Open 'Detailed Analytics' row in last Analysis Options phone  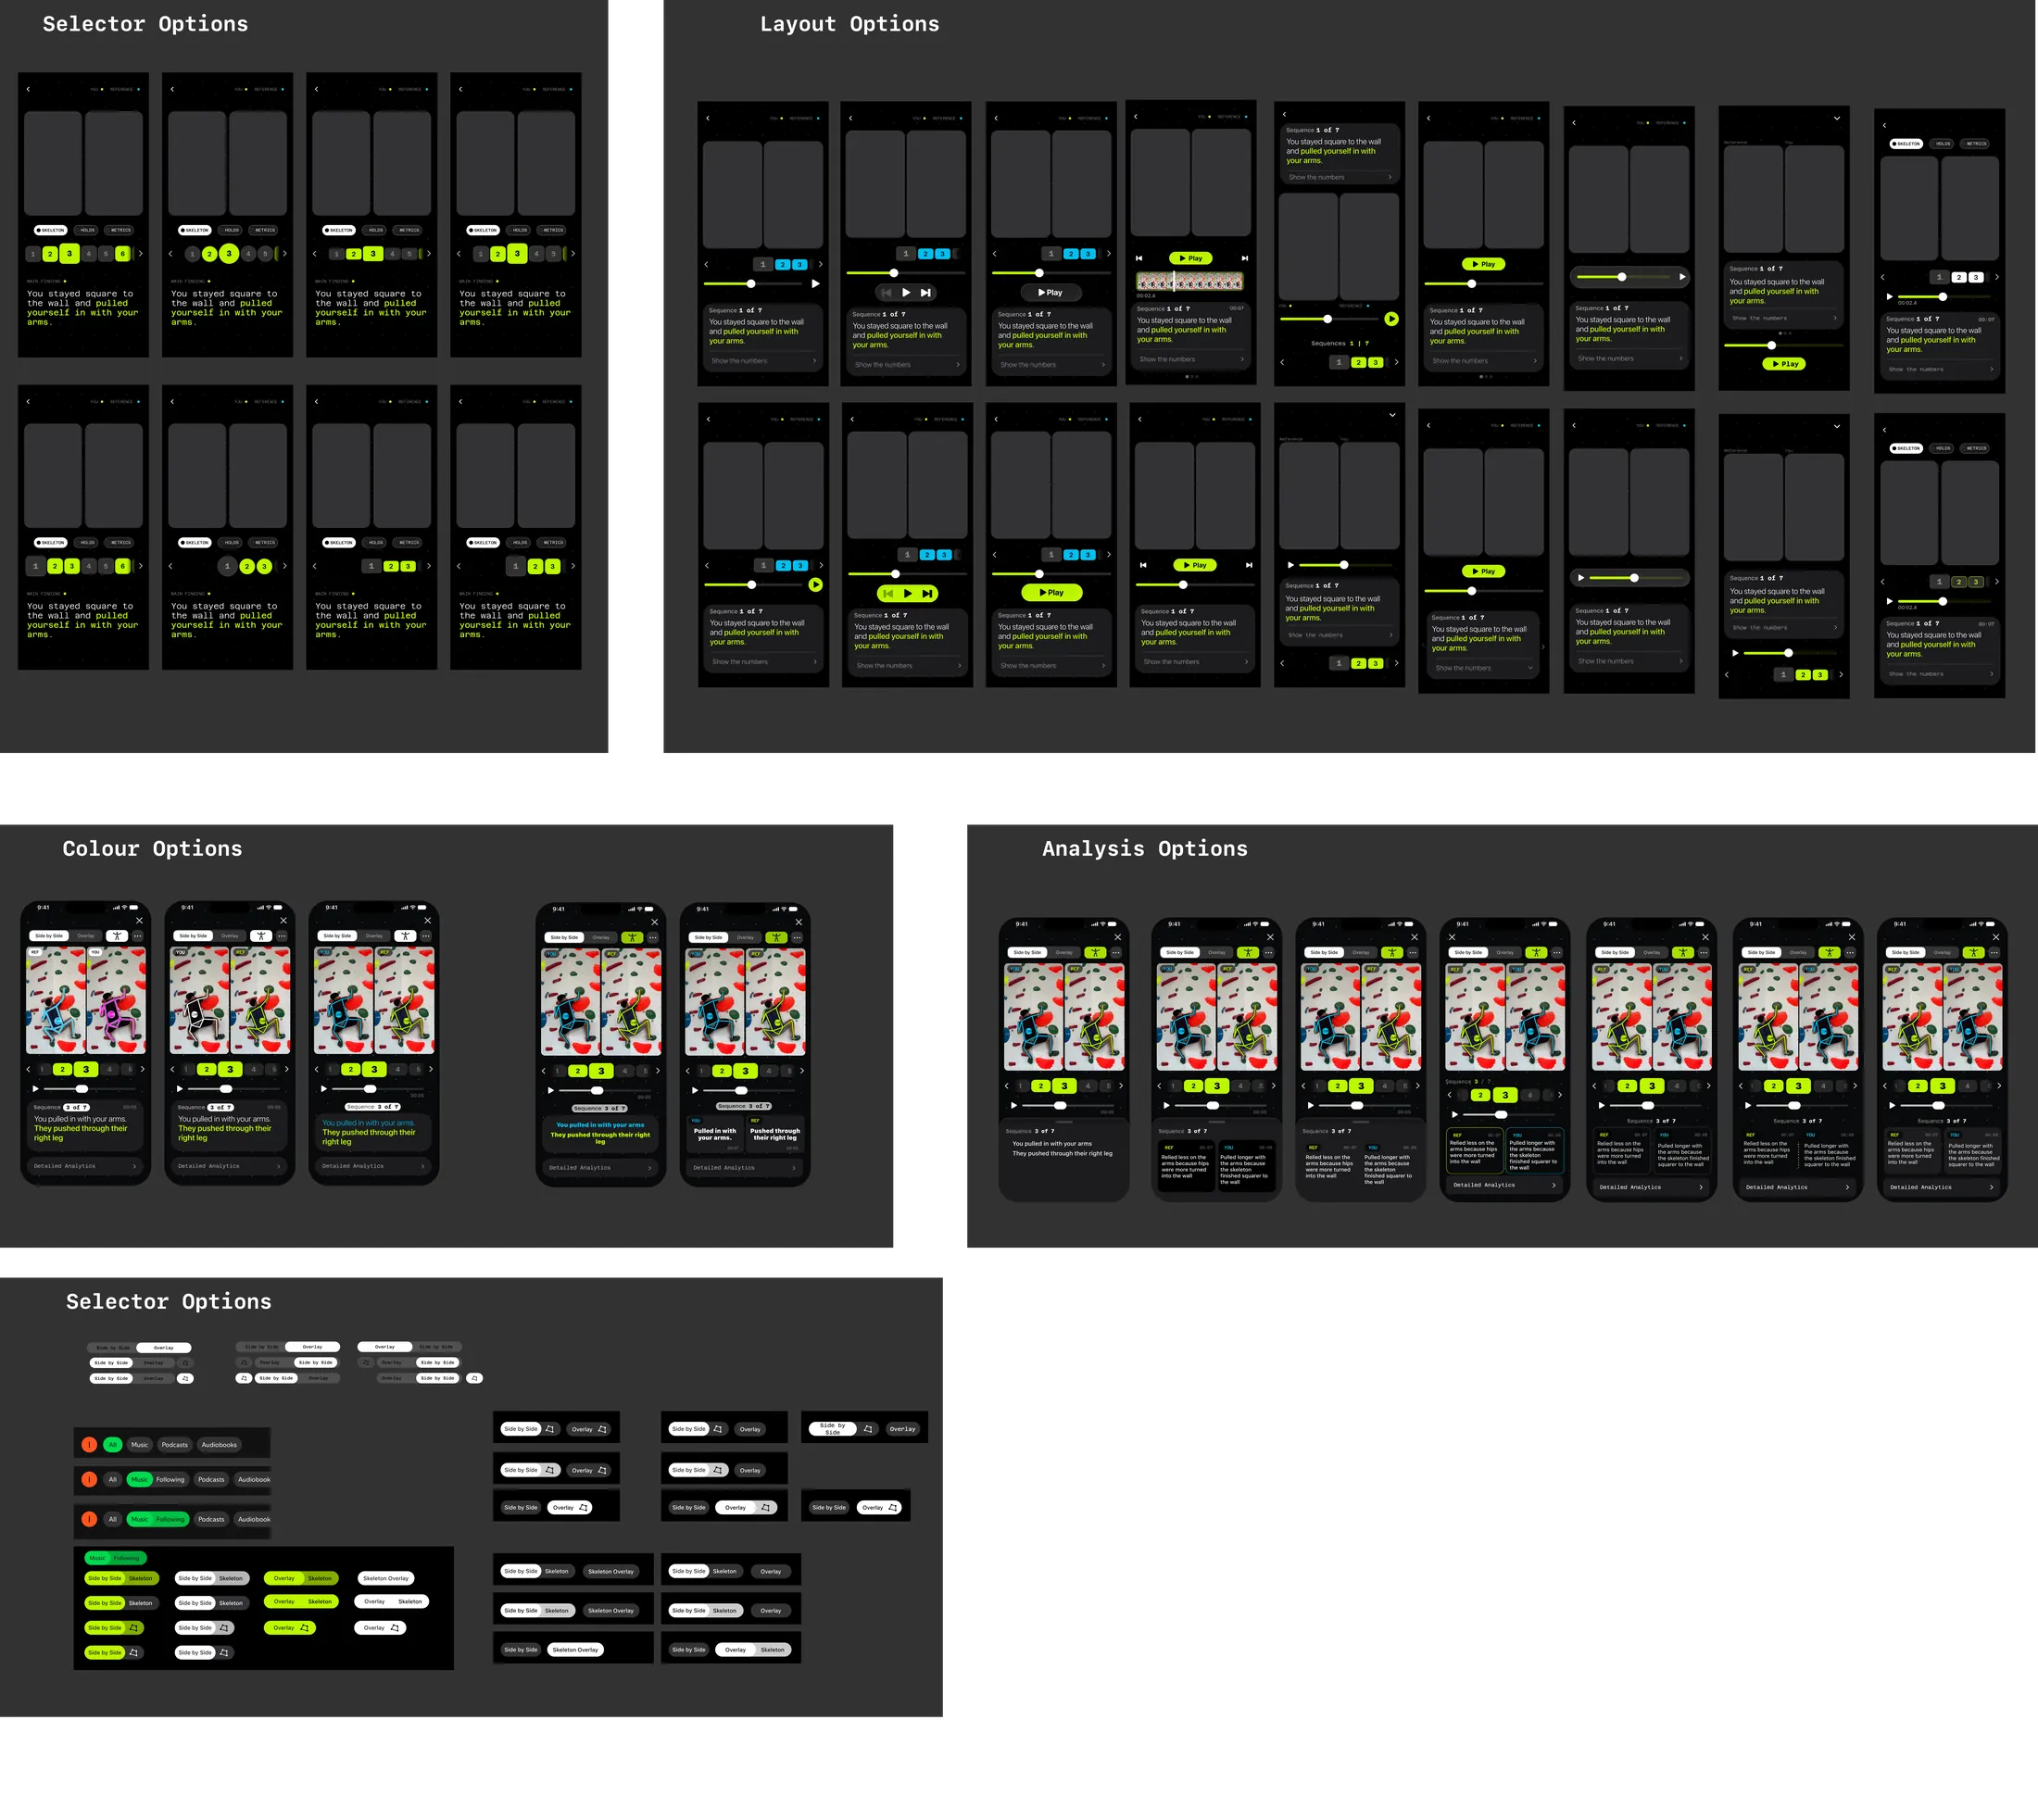tap(1942, 1187)
